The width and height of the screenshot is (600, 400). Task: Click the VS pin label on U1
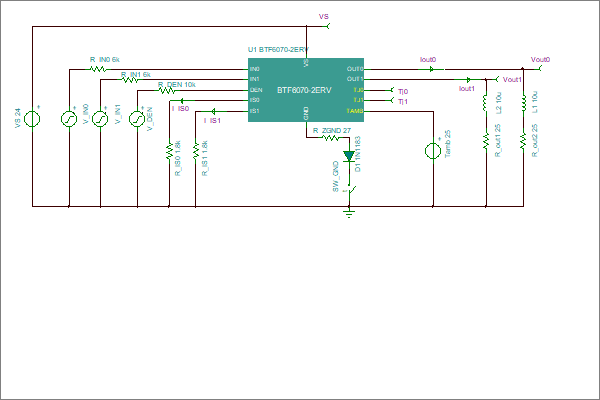pos(306,63)
